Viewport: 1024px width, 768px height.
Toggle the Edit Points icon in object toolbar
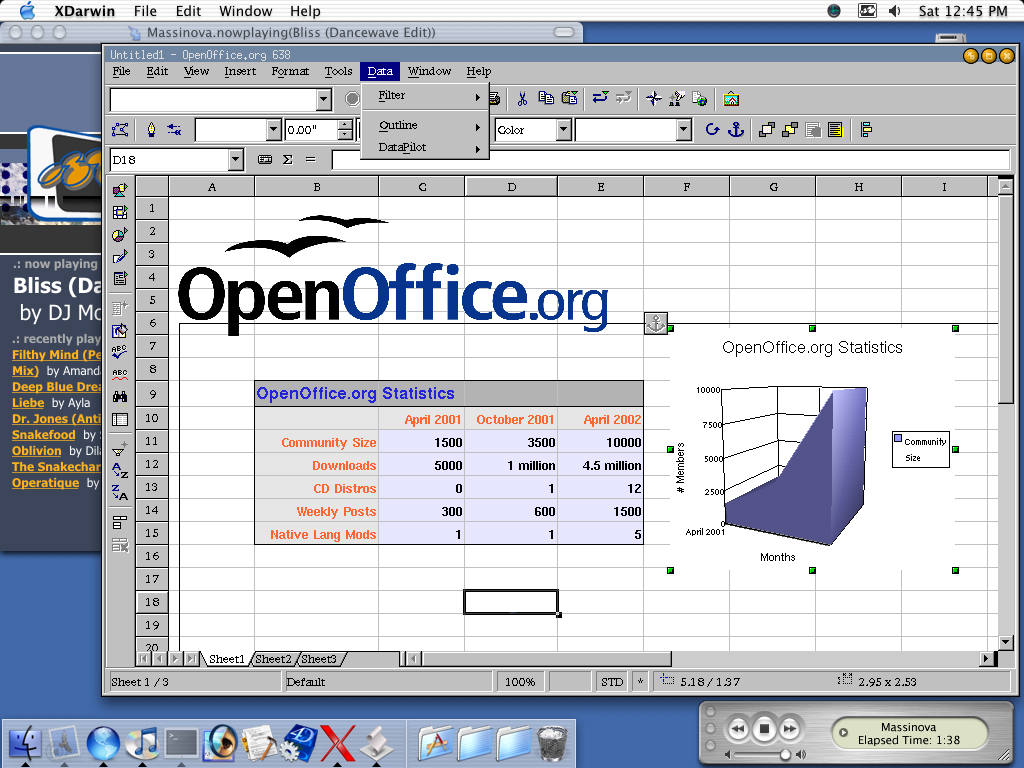121,129
